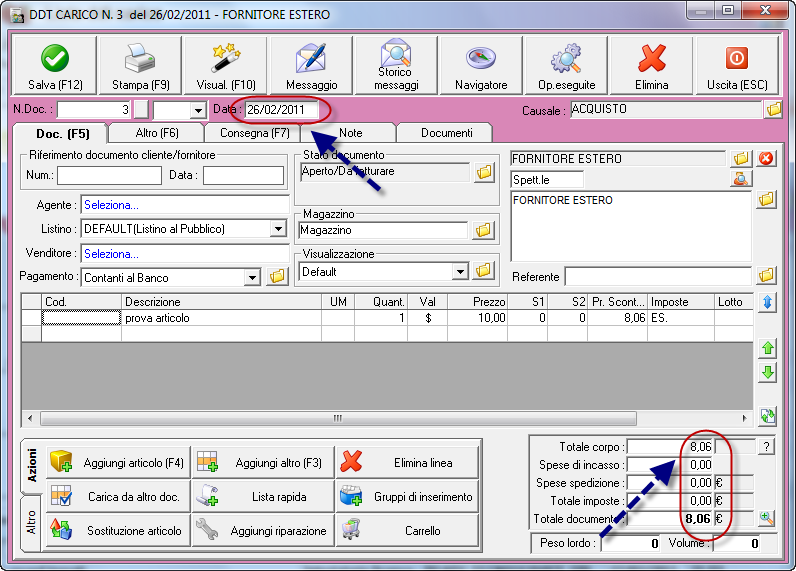
Task: Open folder icon next to Causale ACQUISTO
Action: pos(774,109)
